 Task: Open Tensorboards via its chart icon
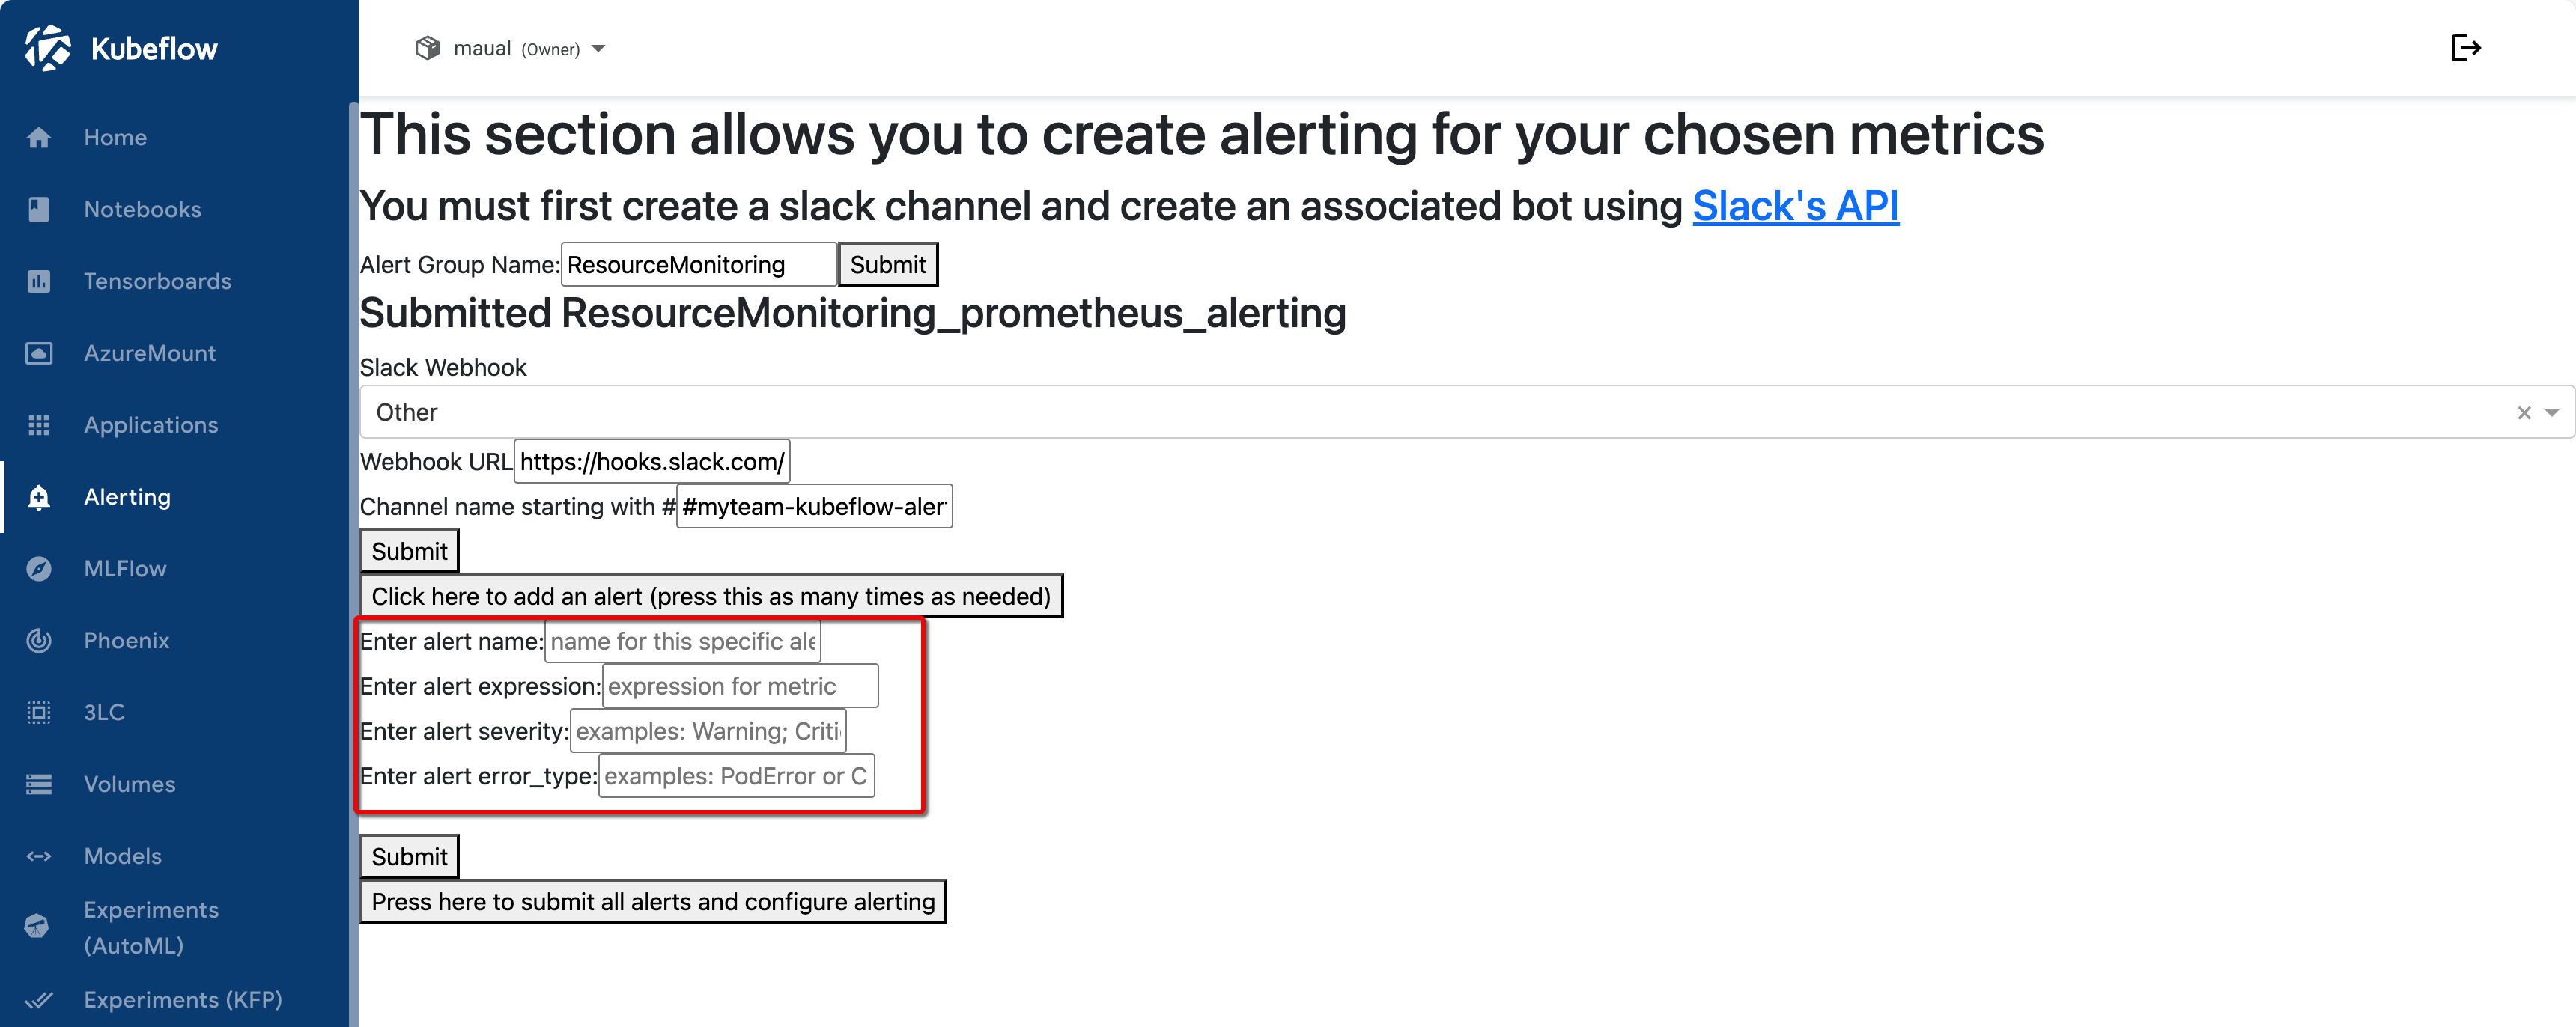(x=40, y=281)
